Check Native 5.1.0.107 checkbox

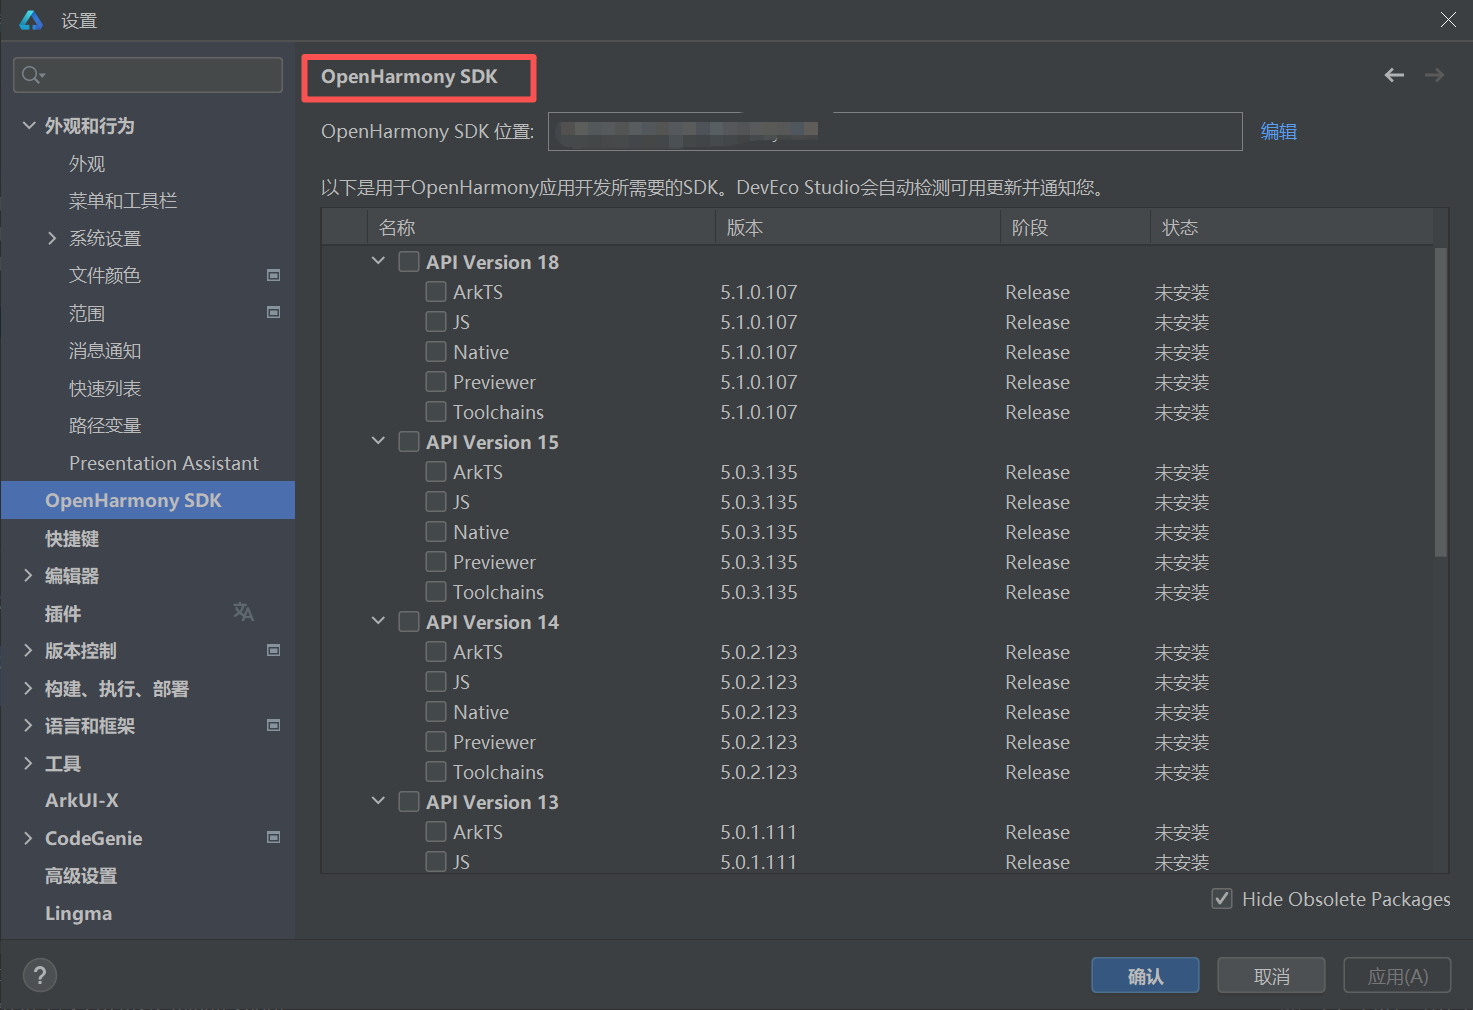click(436, 352)
